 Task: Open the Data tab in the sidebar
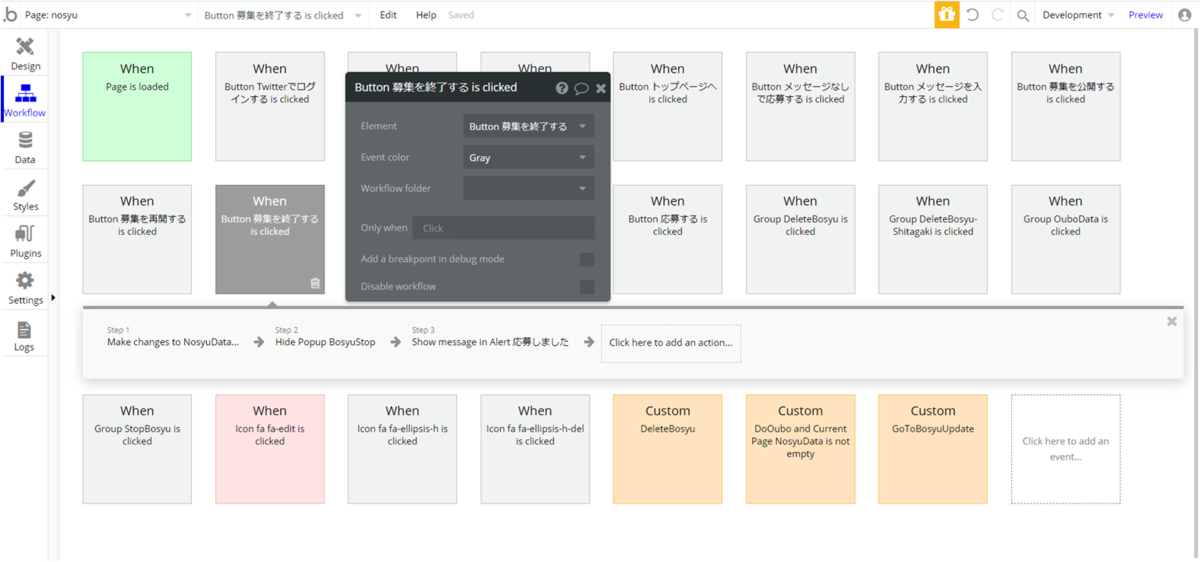[x=25, y=148]
